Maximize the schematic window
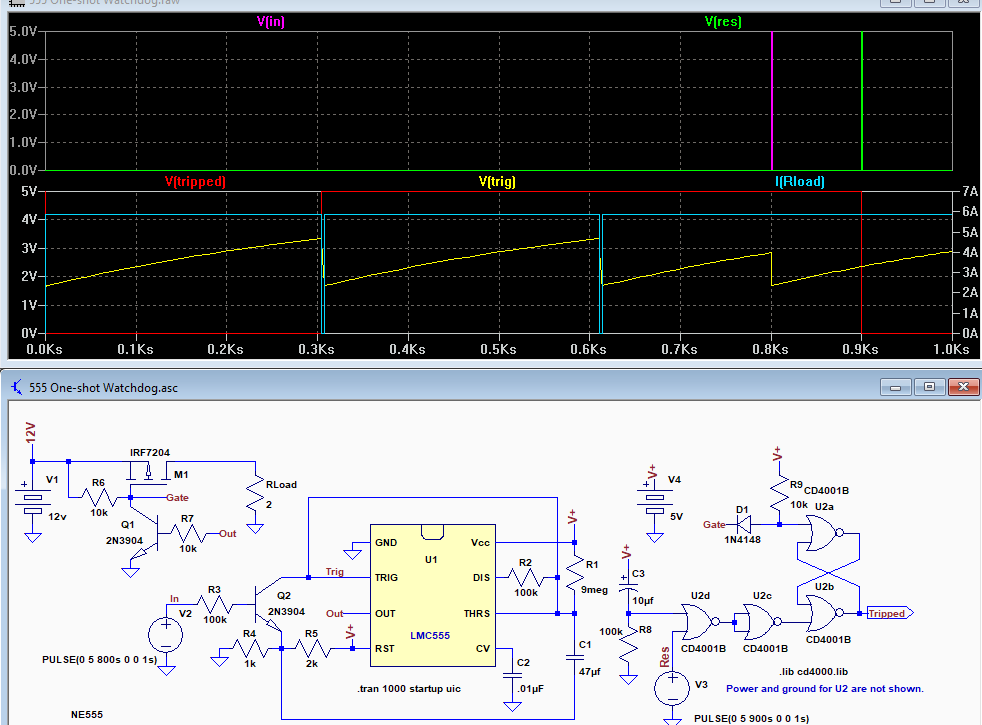 click(929, 387)
